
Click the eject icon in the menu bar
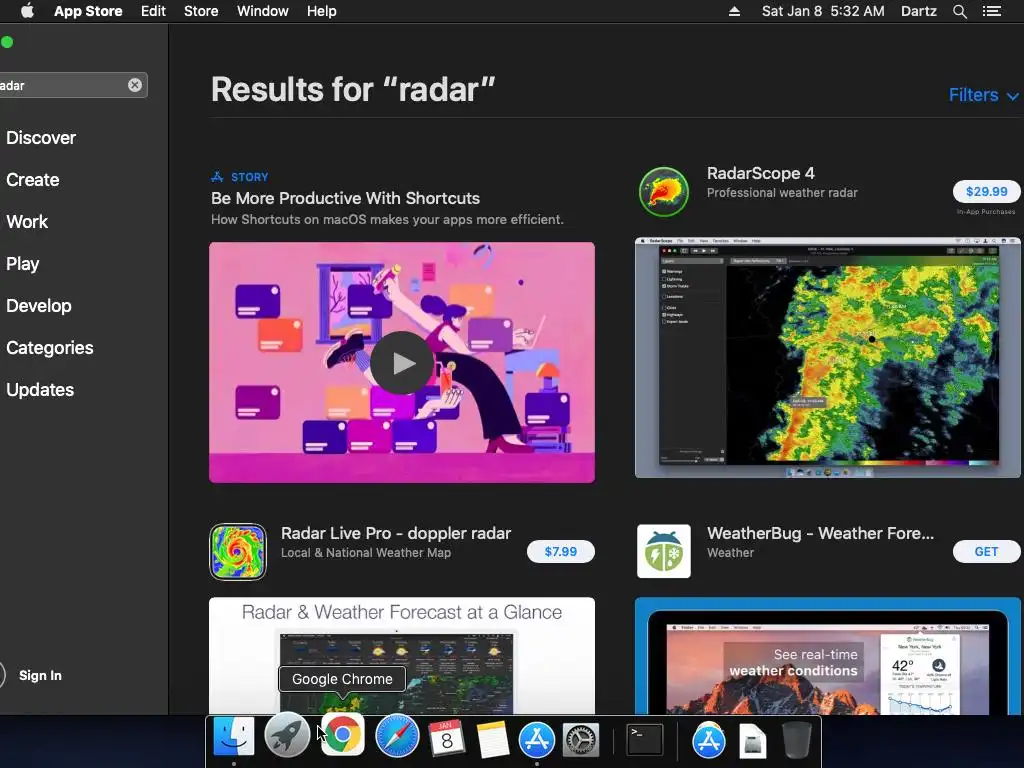pyautogui.click(x=735, y=11)
